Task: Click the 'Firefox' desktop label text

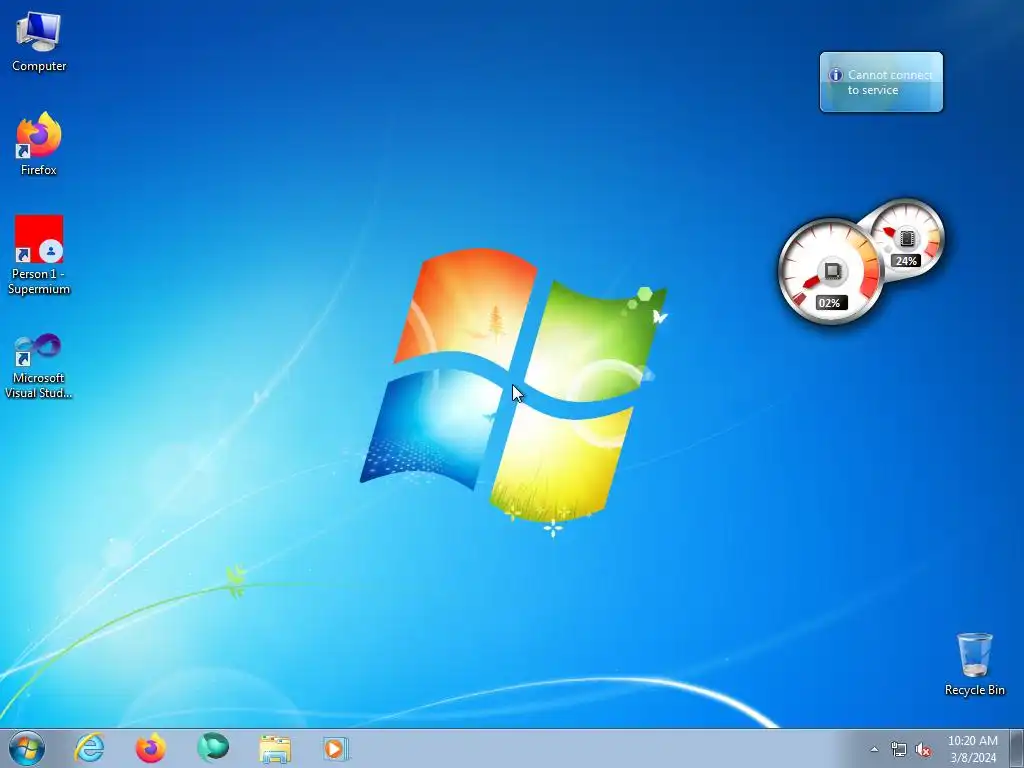Action: pyautogui.click(x=39, y=170)
